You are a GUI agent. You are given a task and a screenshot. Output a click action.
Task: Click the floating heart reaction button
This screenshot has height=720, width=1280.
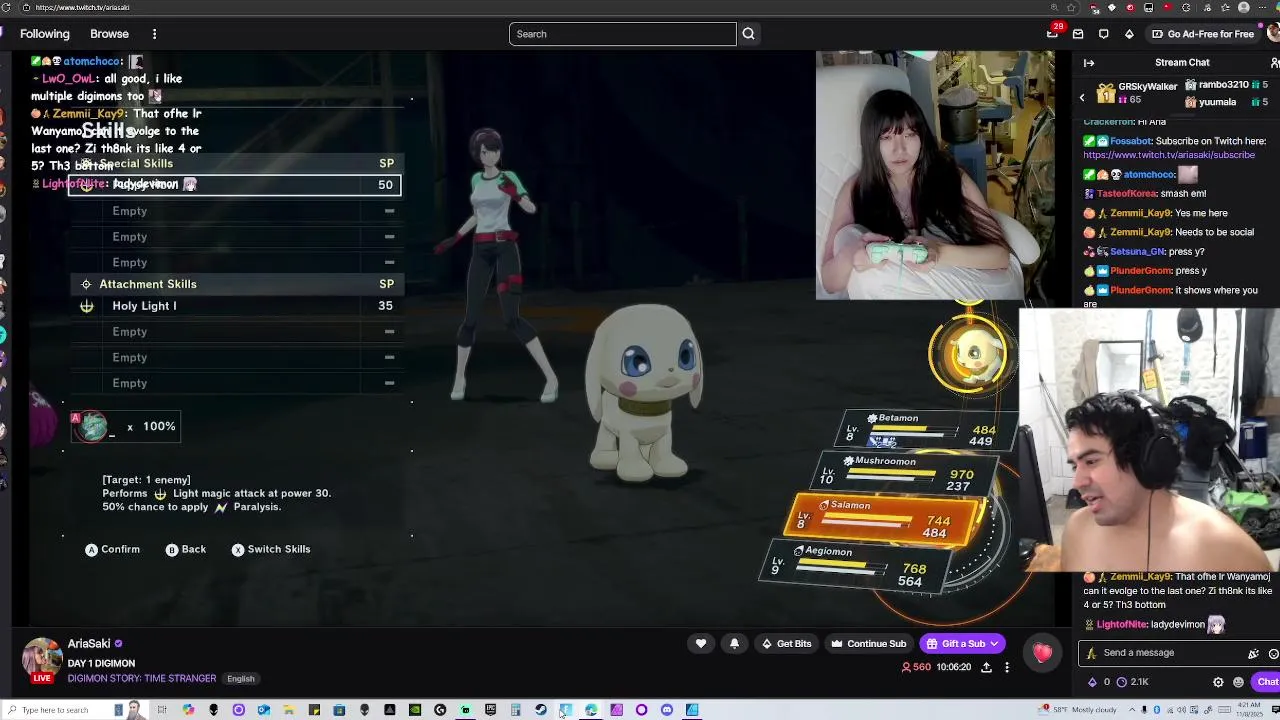pyautogui.click(x=1043, y=652)
